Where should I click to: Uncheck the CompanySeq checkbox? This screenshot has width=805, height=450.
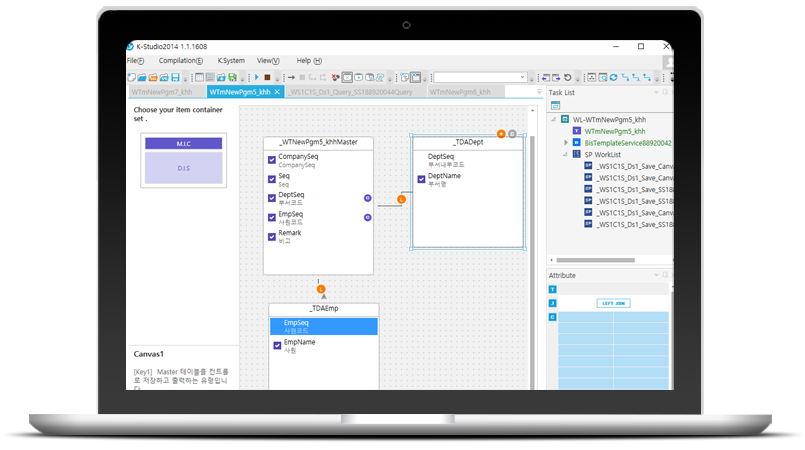point(272,160)
